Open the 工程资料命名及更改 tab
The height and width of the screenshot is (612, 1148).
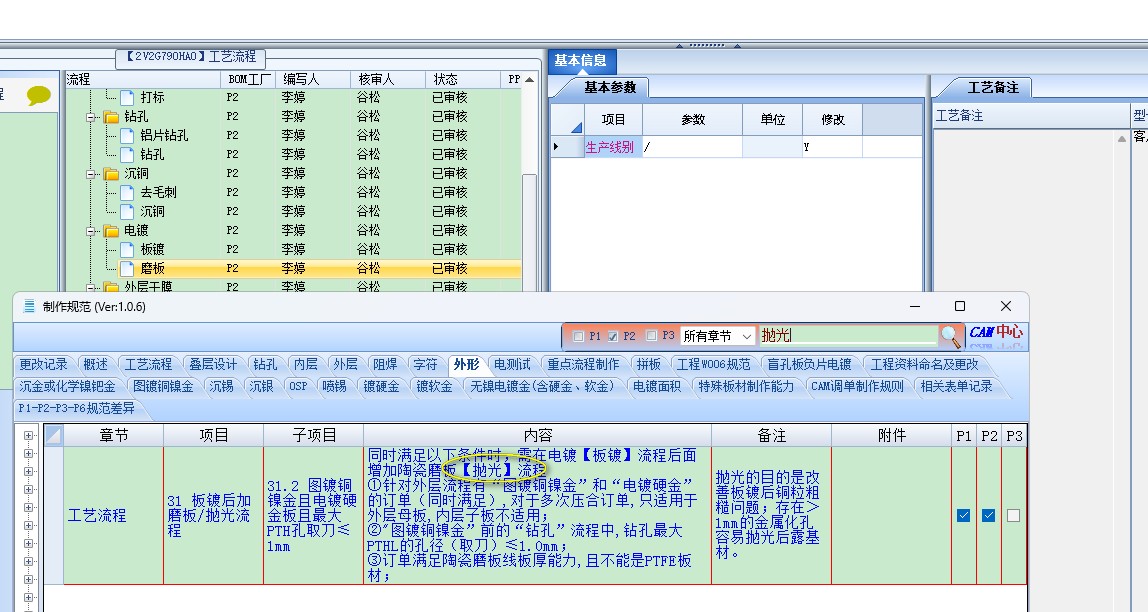[x=924, y=364]
